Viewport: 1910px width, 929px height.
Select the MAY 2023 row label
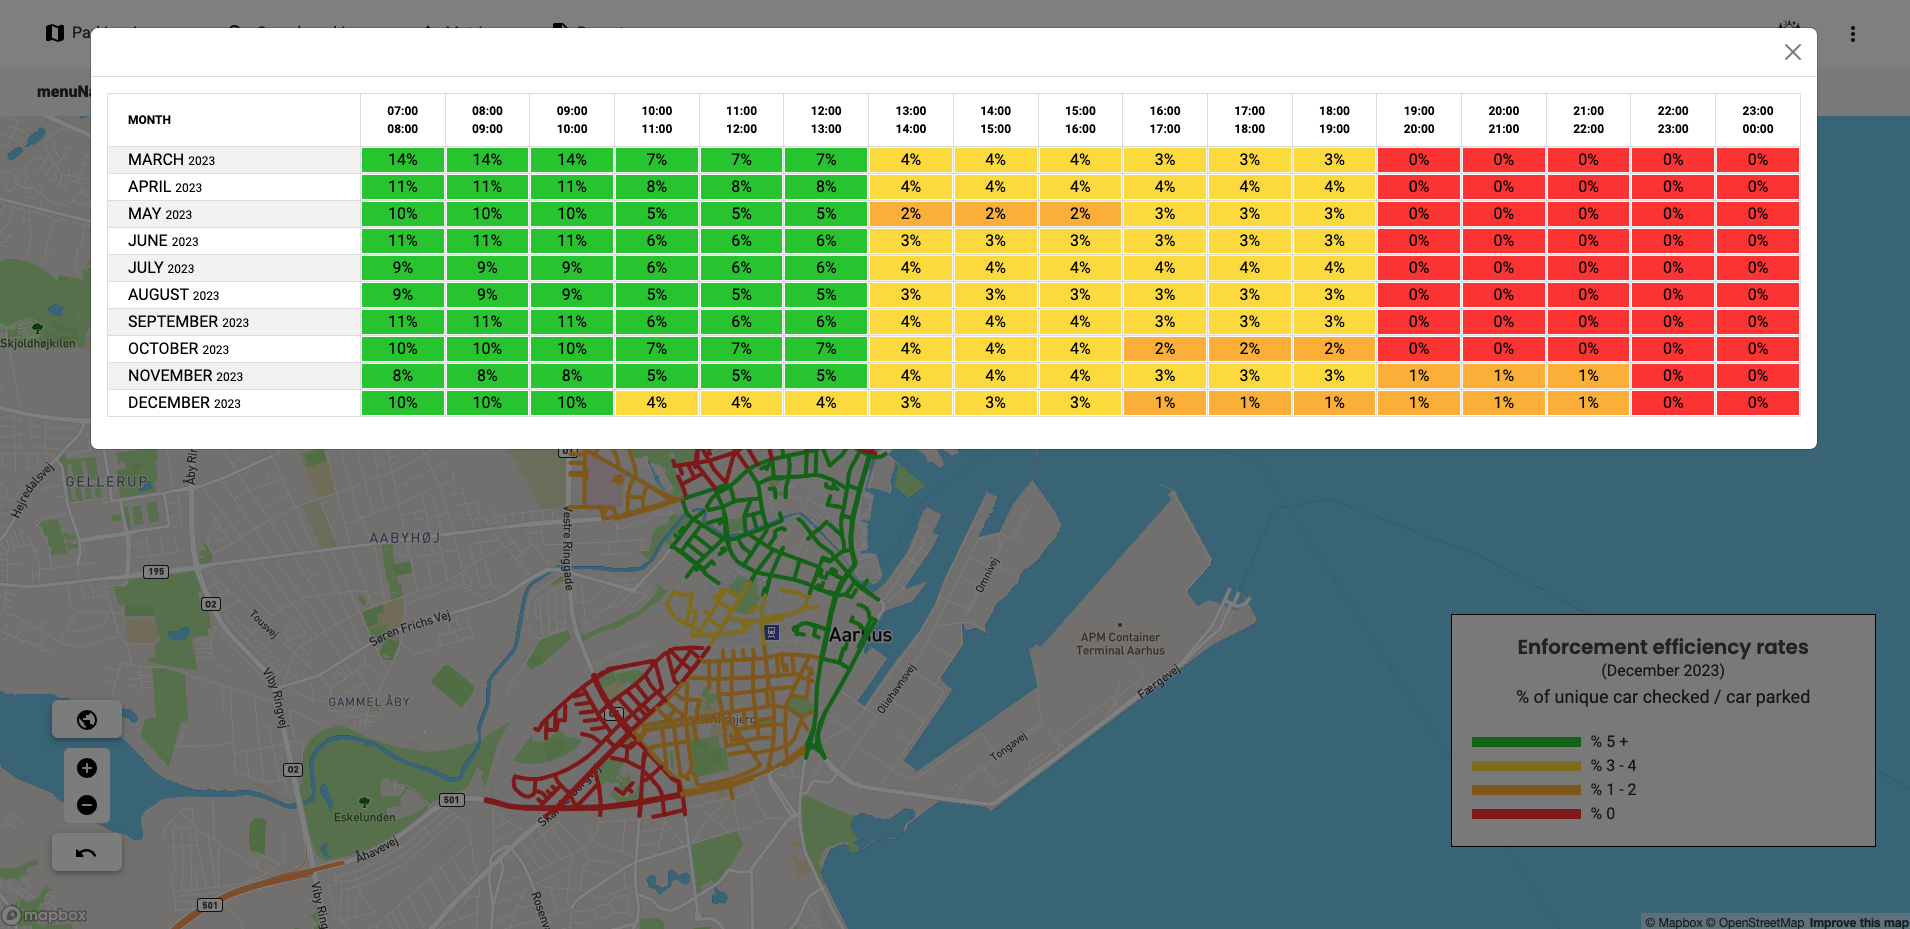pos(160,214)
